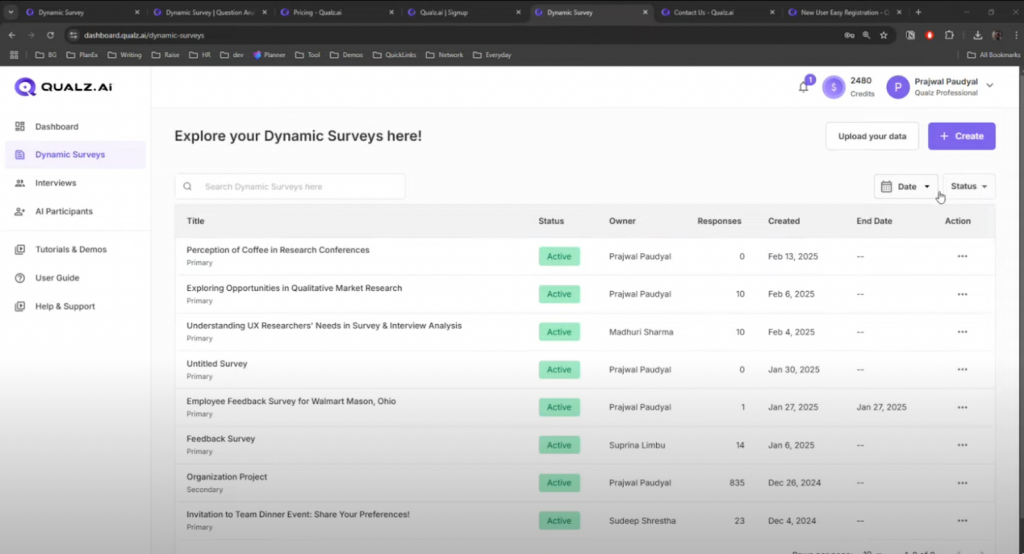Image resolution: width=1024 pixels, height=554 pixels.
Task: Open Perception of Coffee in Research Conferences survey
Action: tap(278, 250)
